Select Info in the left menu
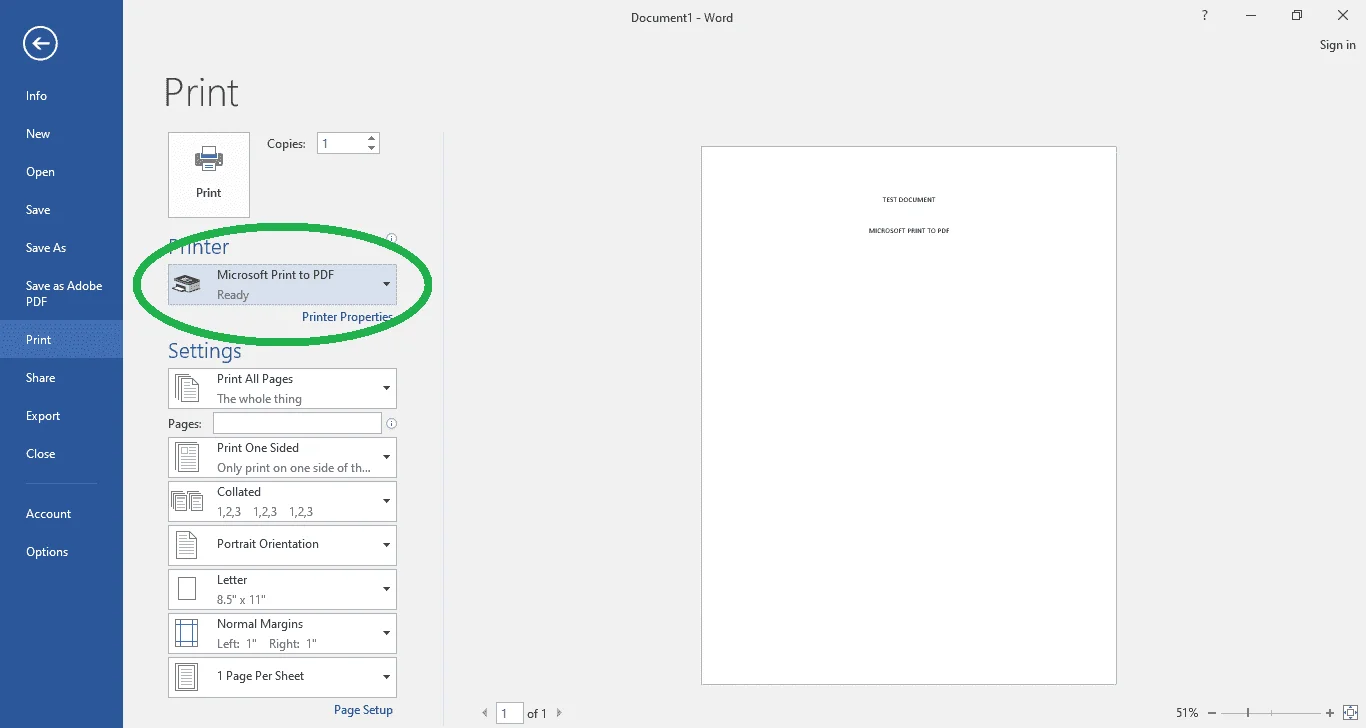This screenshot has height=728, width=1366. pos(61,96)
